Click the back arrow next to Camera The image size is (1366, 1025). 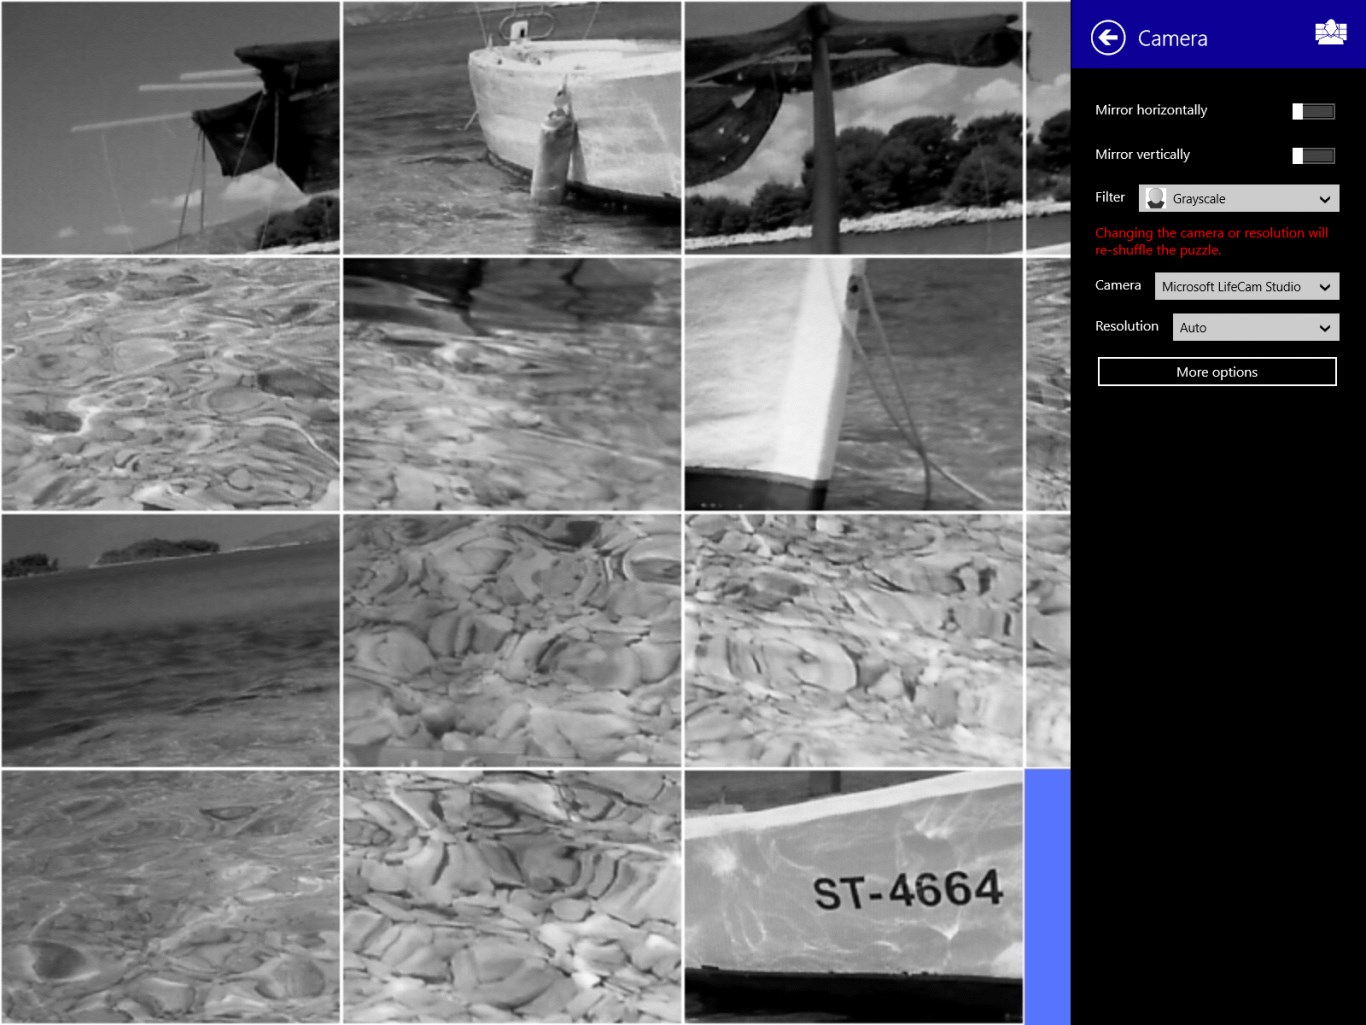click(1108, 38)
